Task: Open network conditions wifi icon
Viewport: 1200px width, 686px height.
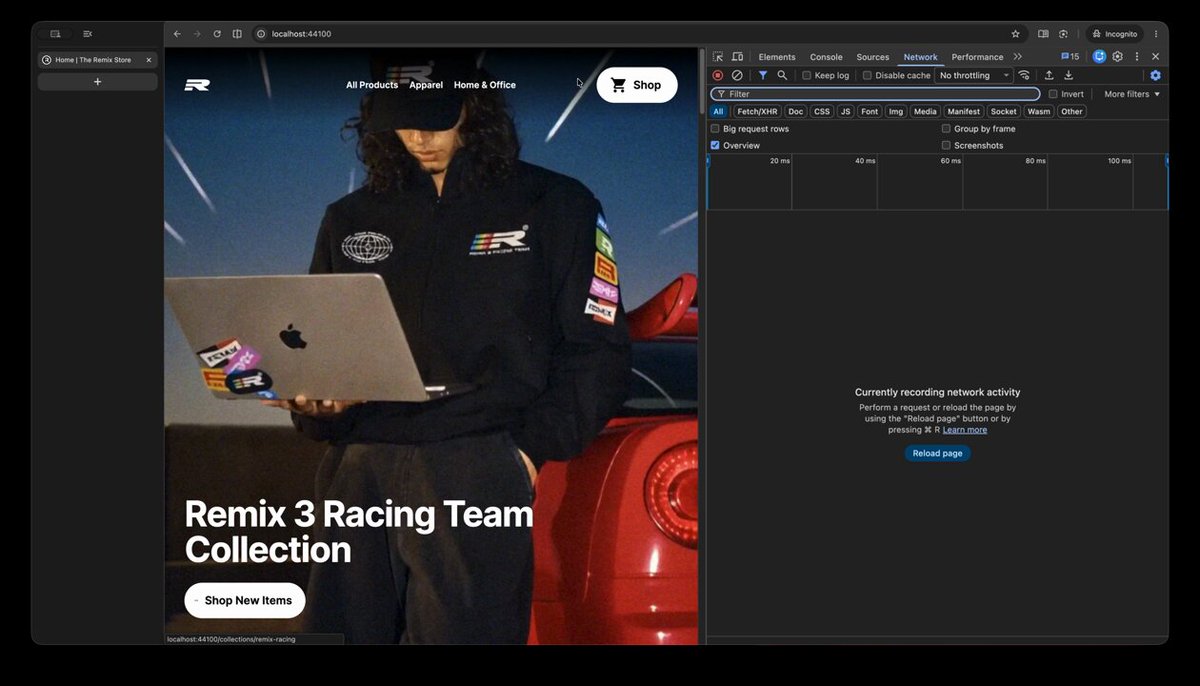Action: point(1024,75)
